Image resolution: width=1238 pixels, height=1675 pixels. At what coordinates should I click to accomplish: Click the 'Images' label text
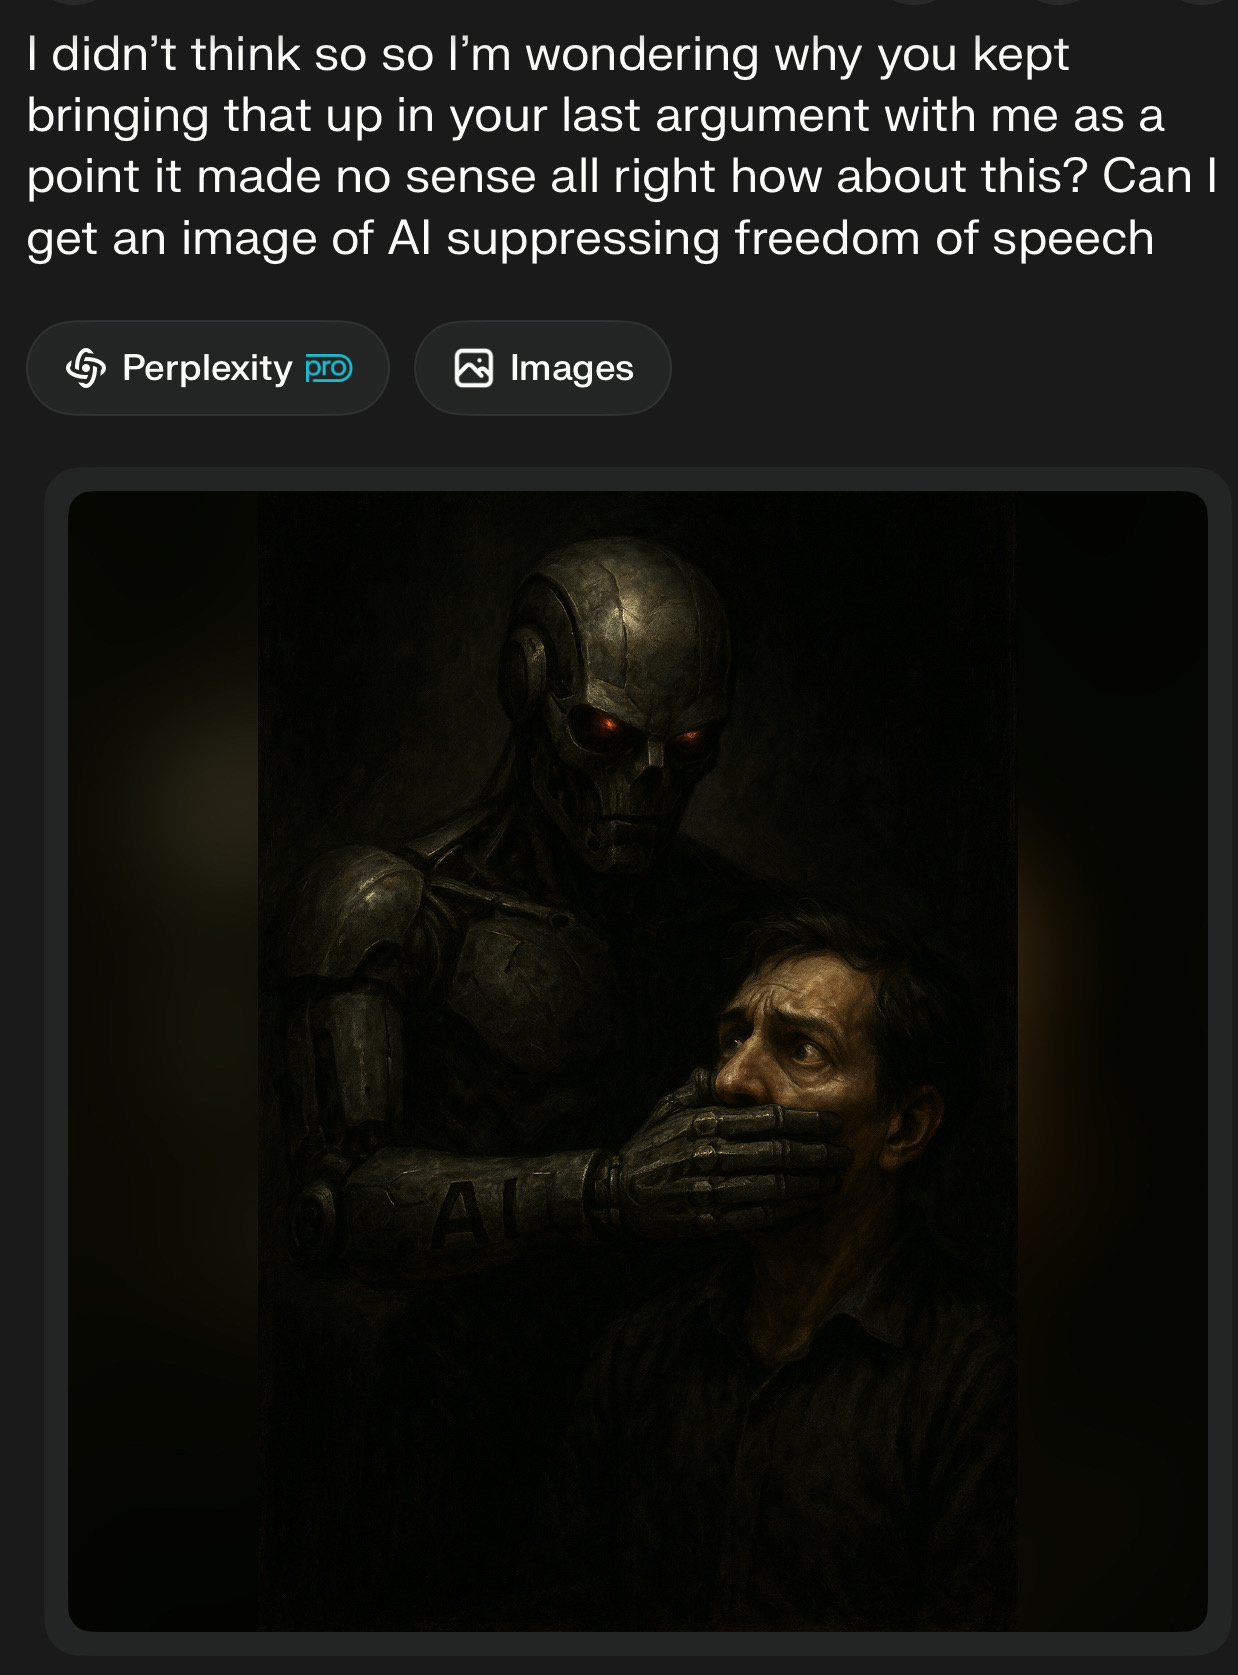[x=572, y=369]
